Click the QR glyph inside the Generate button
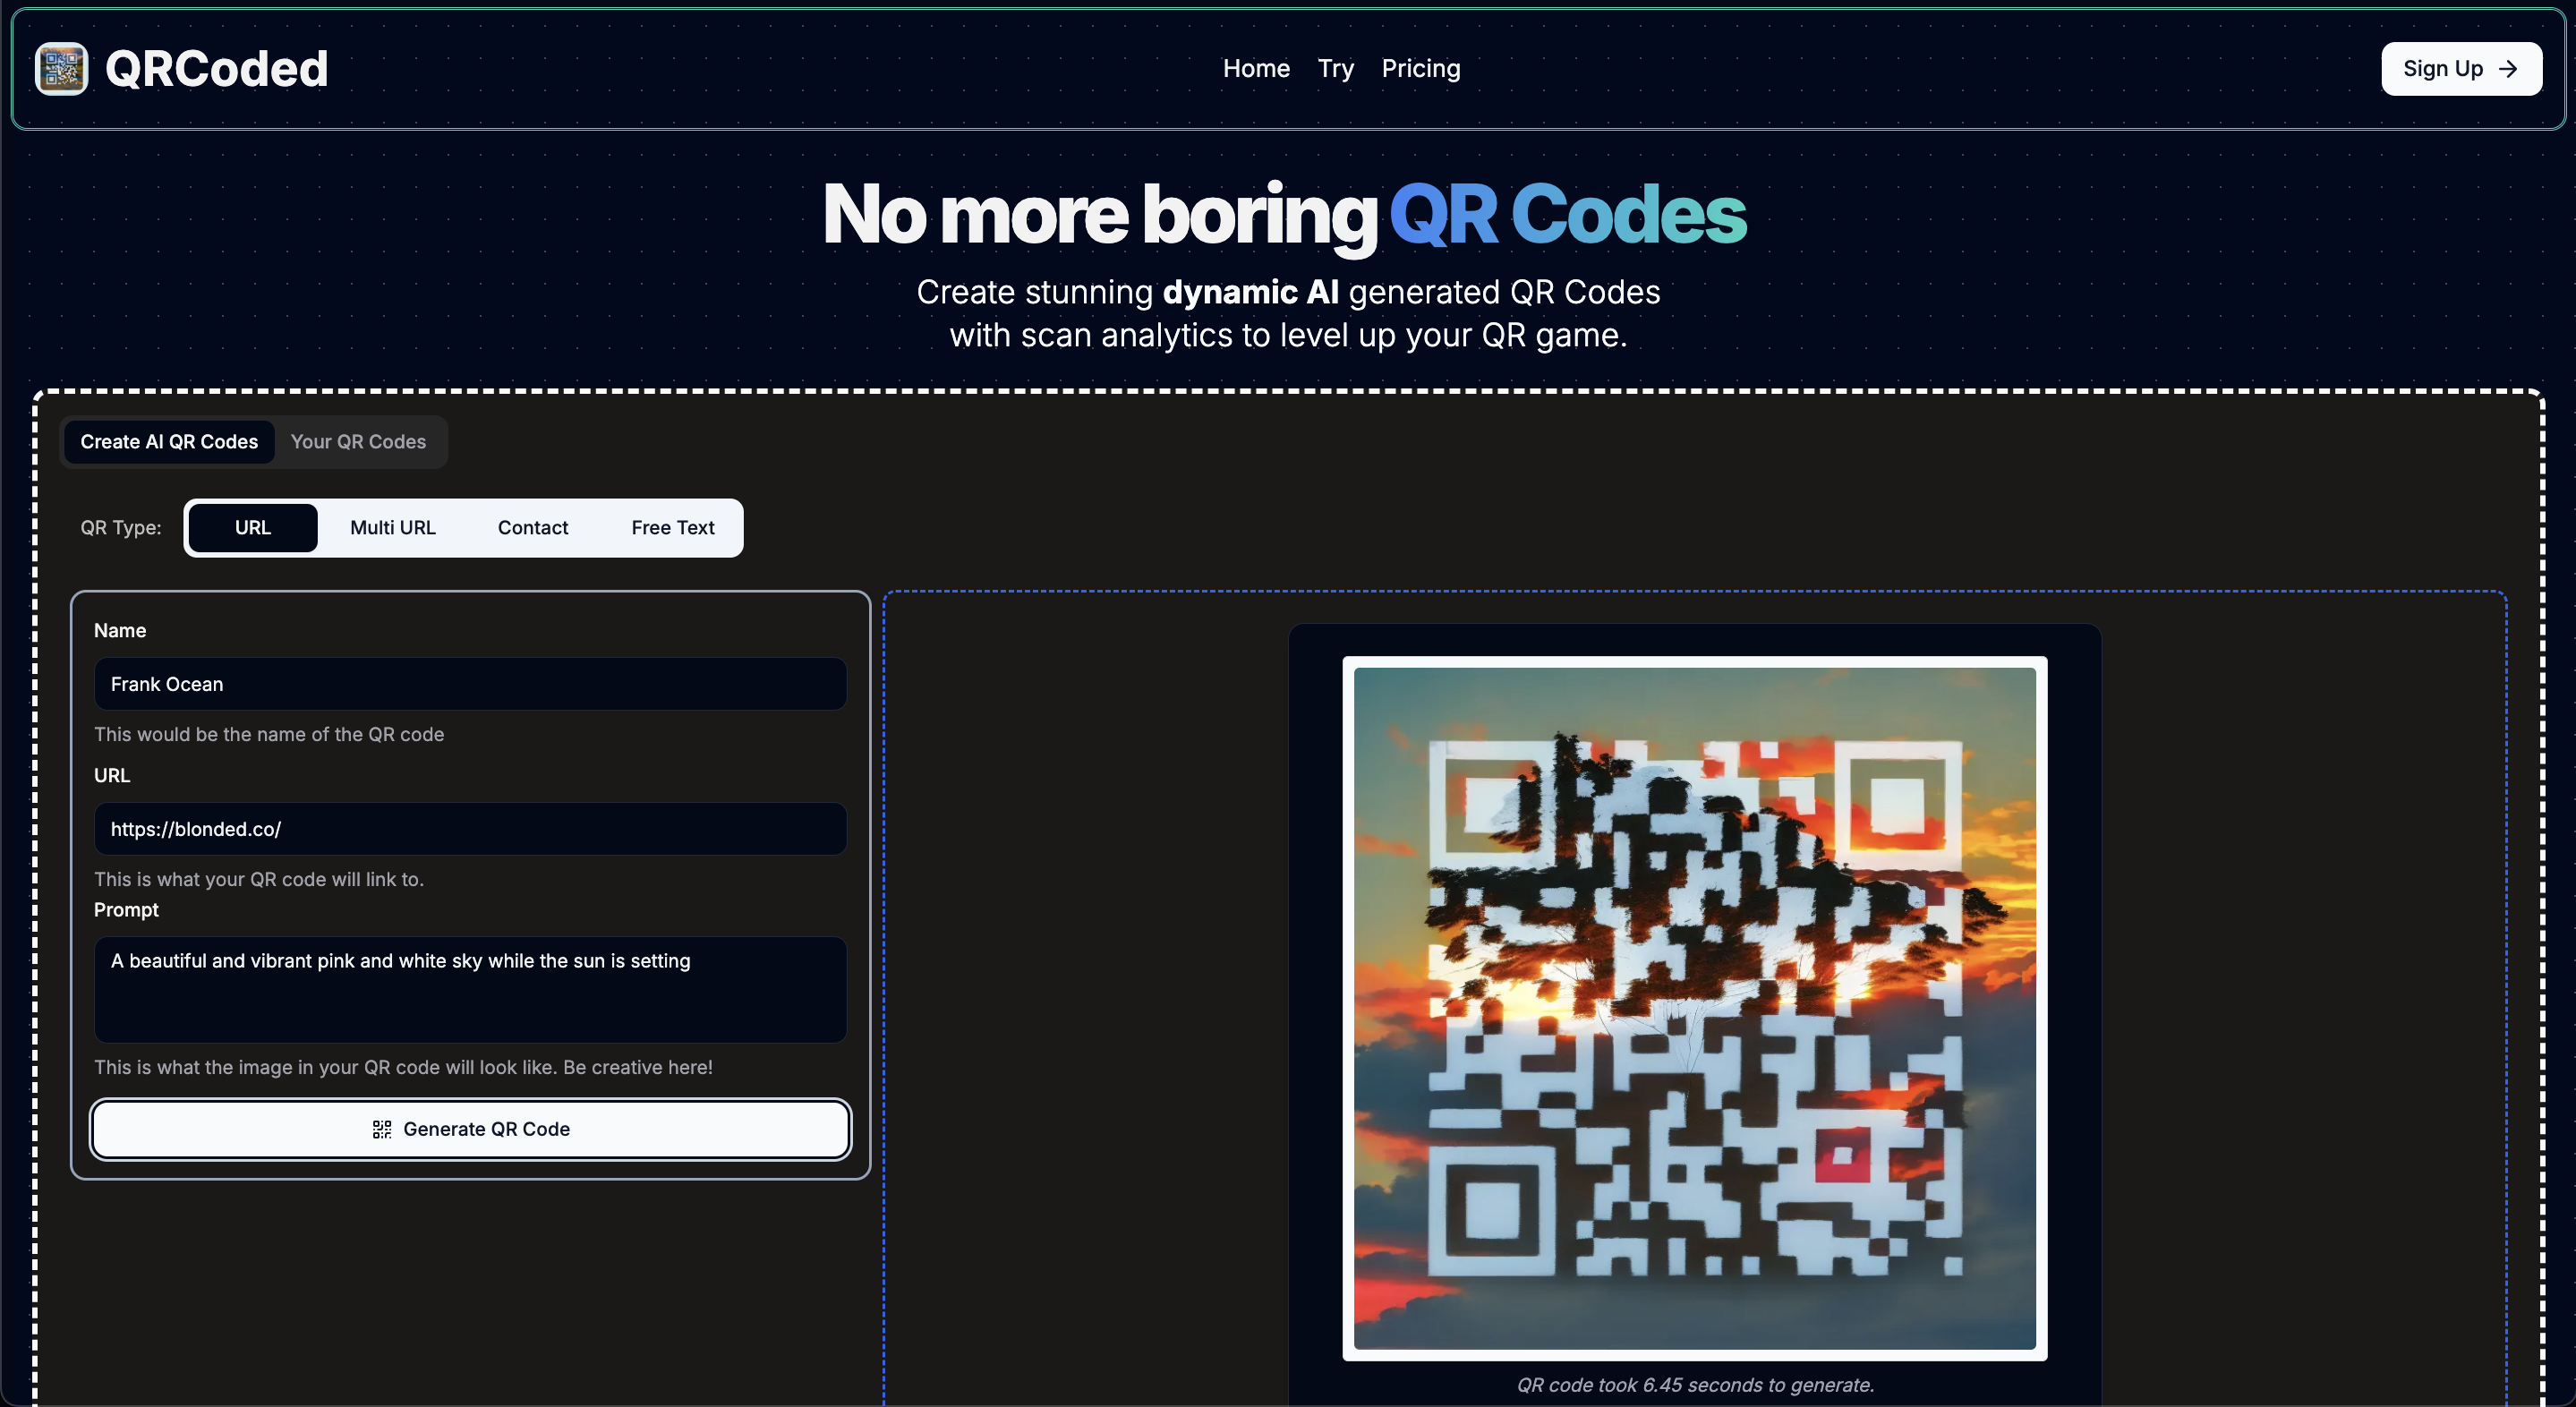This screenshot has height=1407, width=2576. click(381, 1129)
